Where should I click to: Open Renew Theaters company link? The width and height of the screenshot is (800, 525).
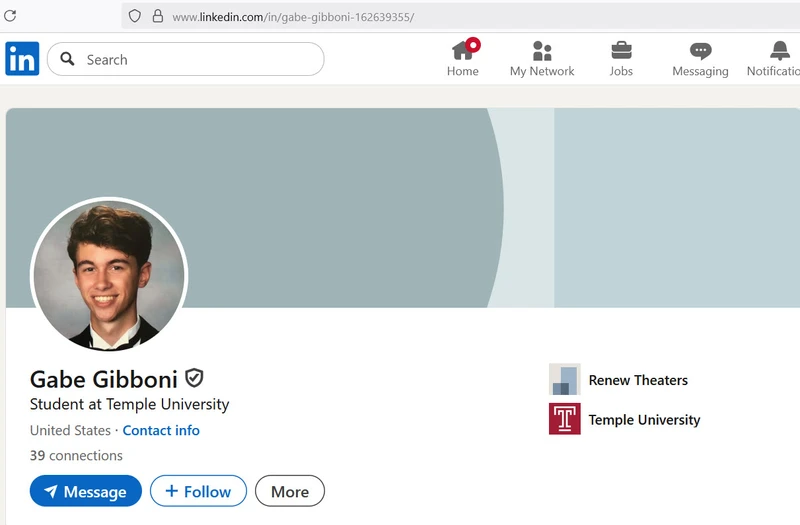(x=638, y=380)
